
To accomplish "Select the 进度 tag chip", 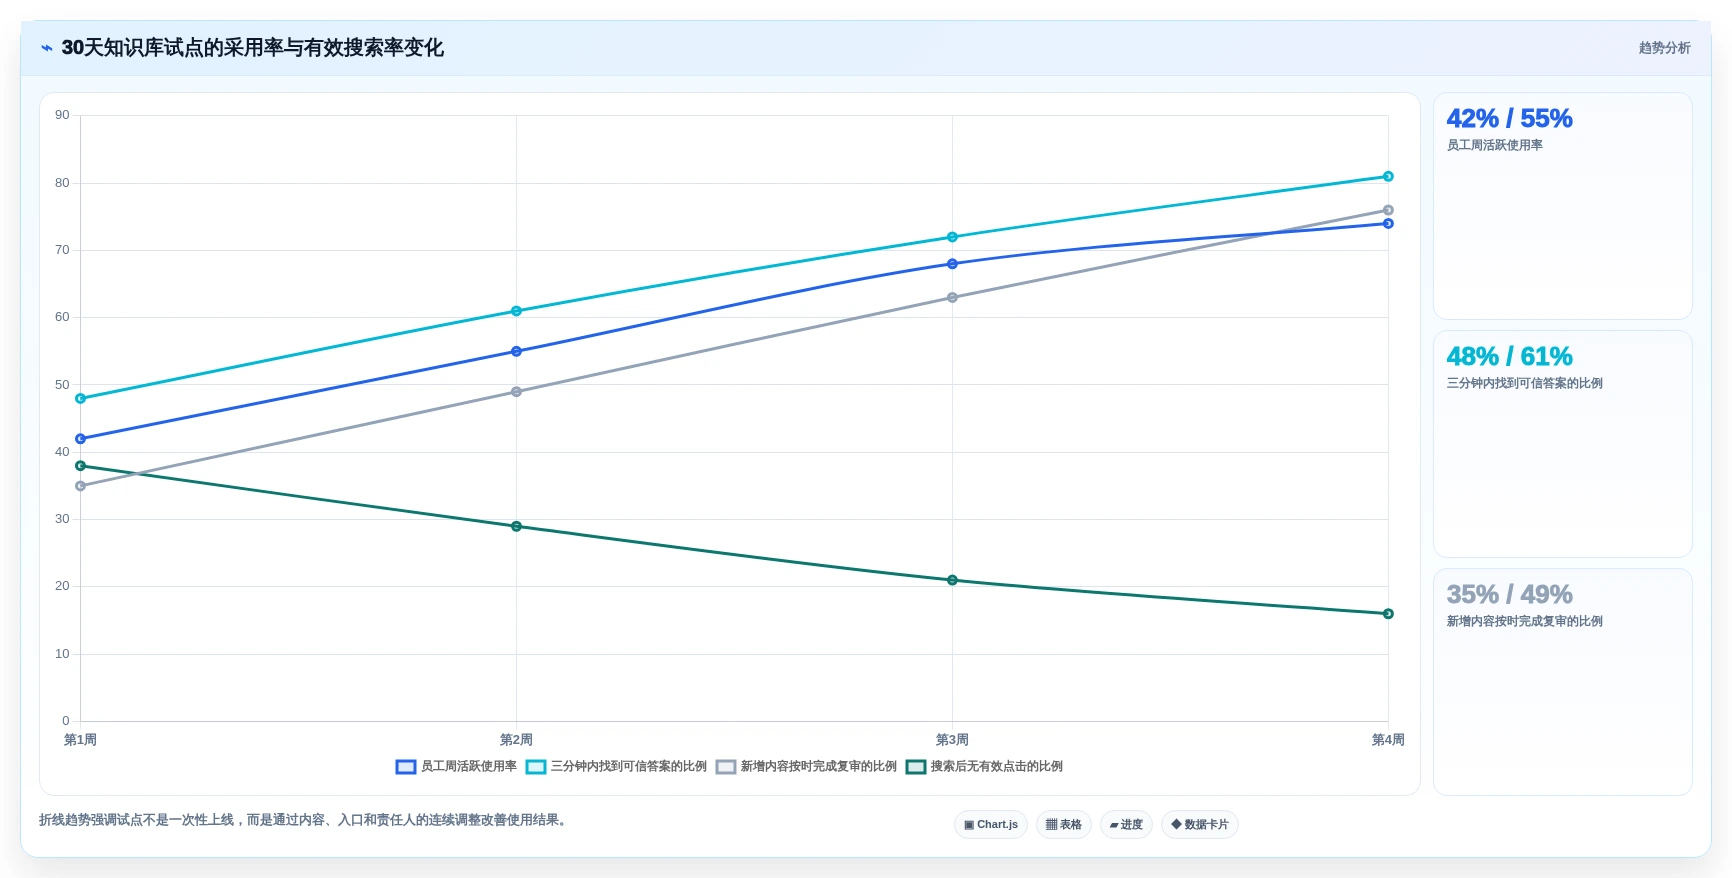I will pyautogui.click(x=1126, y=825).
